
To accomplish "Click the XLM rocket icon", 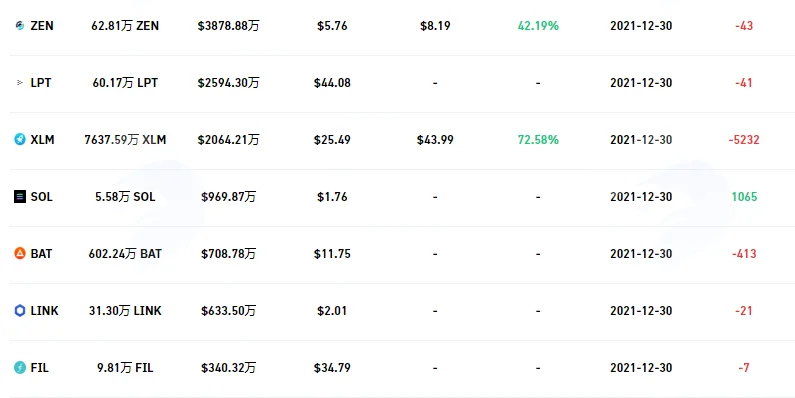I will coord(20,139).
